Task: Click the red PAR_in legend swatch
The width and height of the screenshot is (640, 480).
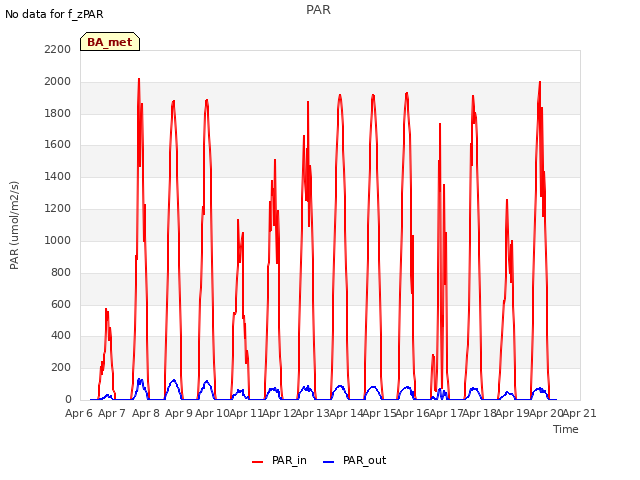Action: click(x=258, y=462)
